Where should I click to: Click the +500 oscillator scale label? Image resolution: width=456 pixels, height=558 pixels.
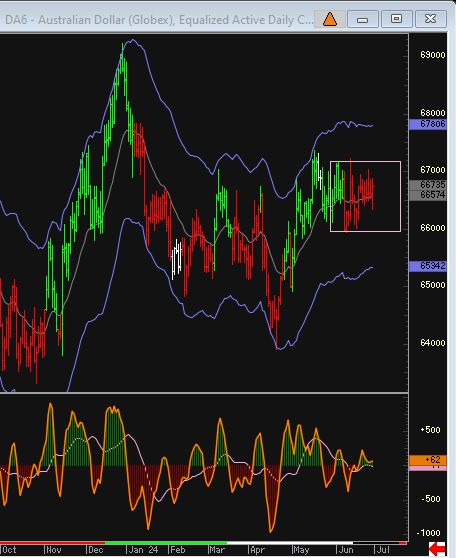pyautogui.click(x=430, y=430)
